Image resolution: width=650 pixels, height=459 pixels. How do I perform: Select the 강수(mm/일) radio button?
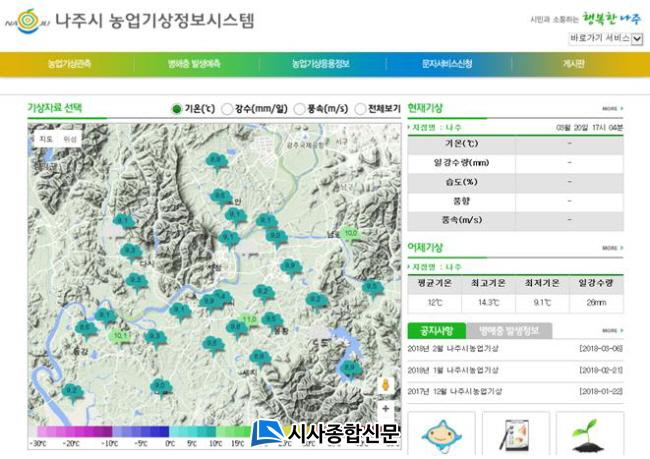[228, 108]
